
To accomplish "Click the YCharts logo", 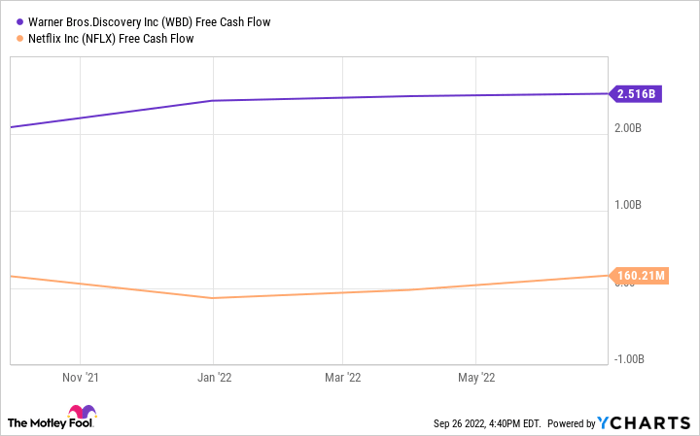I will (644, 423).
